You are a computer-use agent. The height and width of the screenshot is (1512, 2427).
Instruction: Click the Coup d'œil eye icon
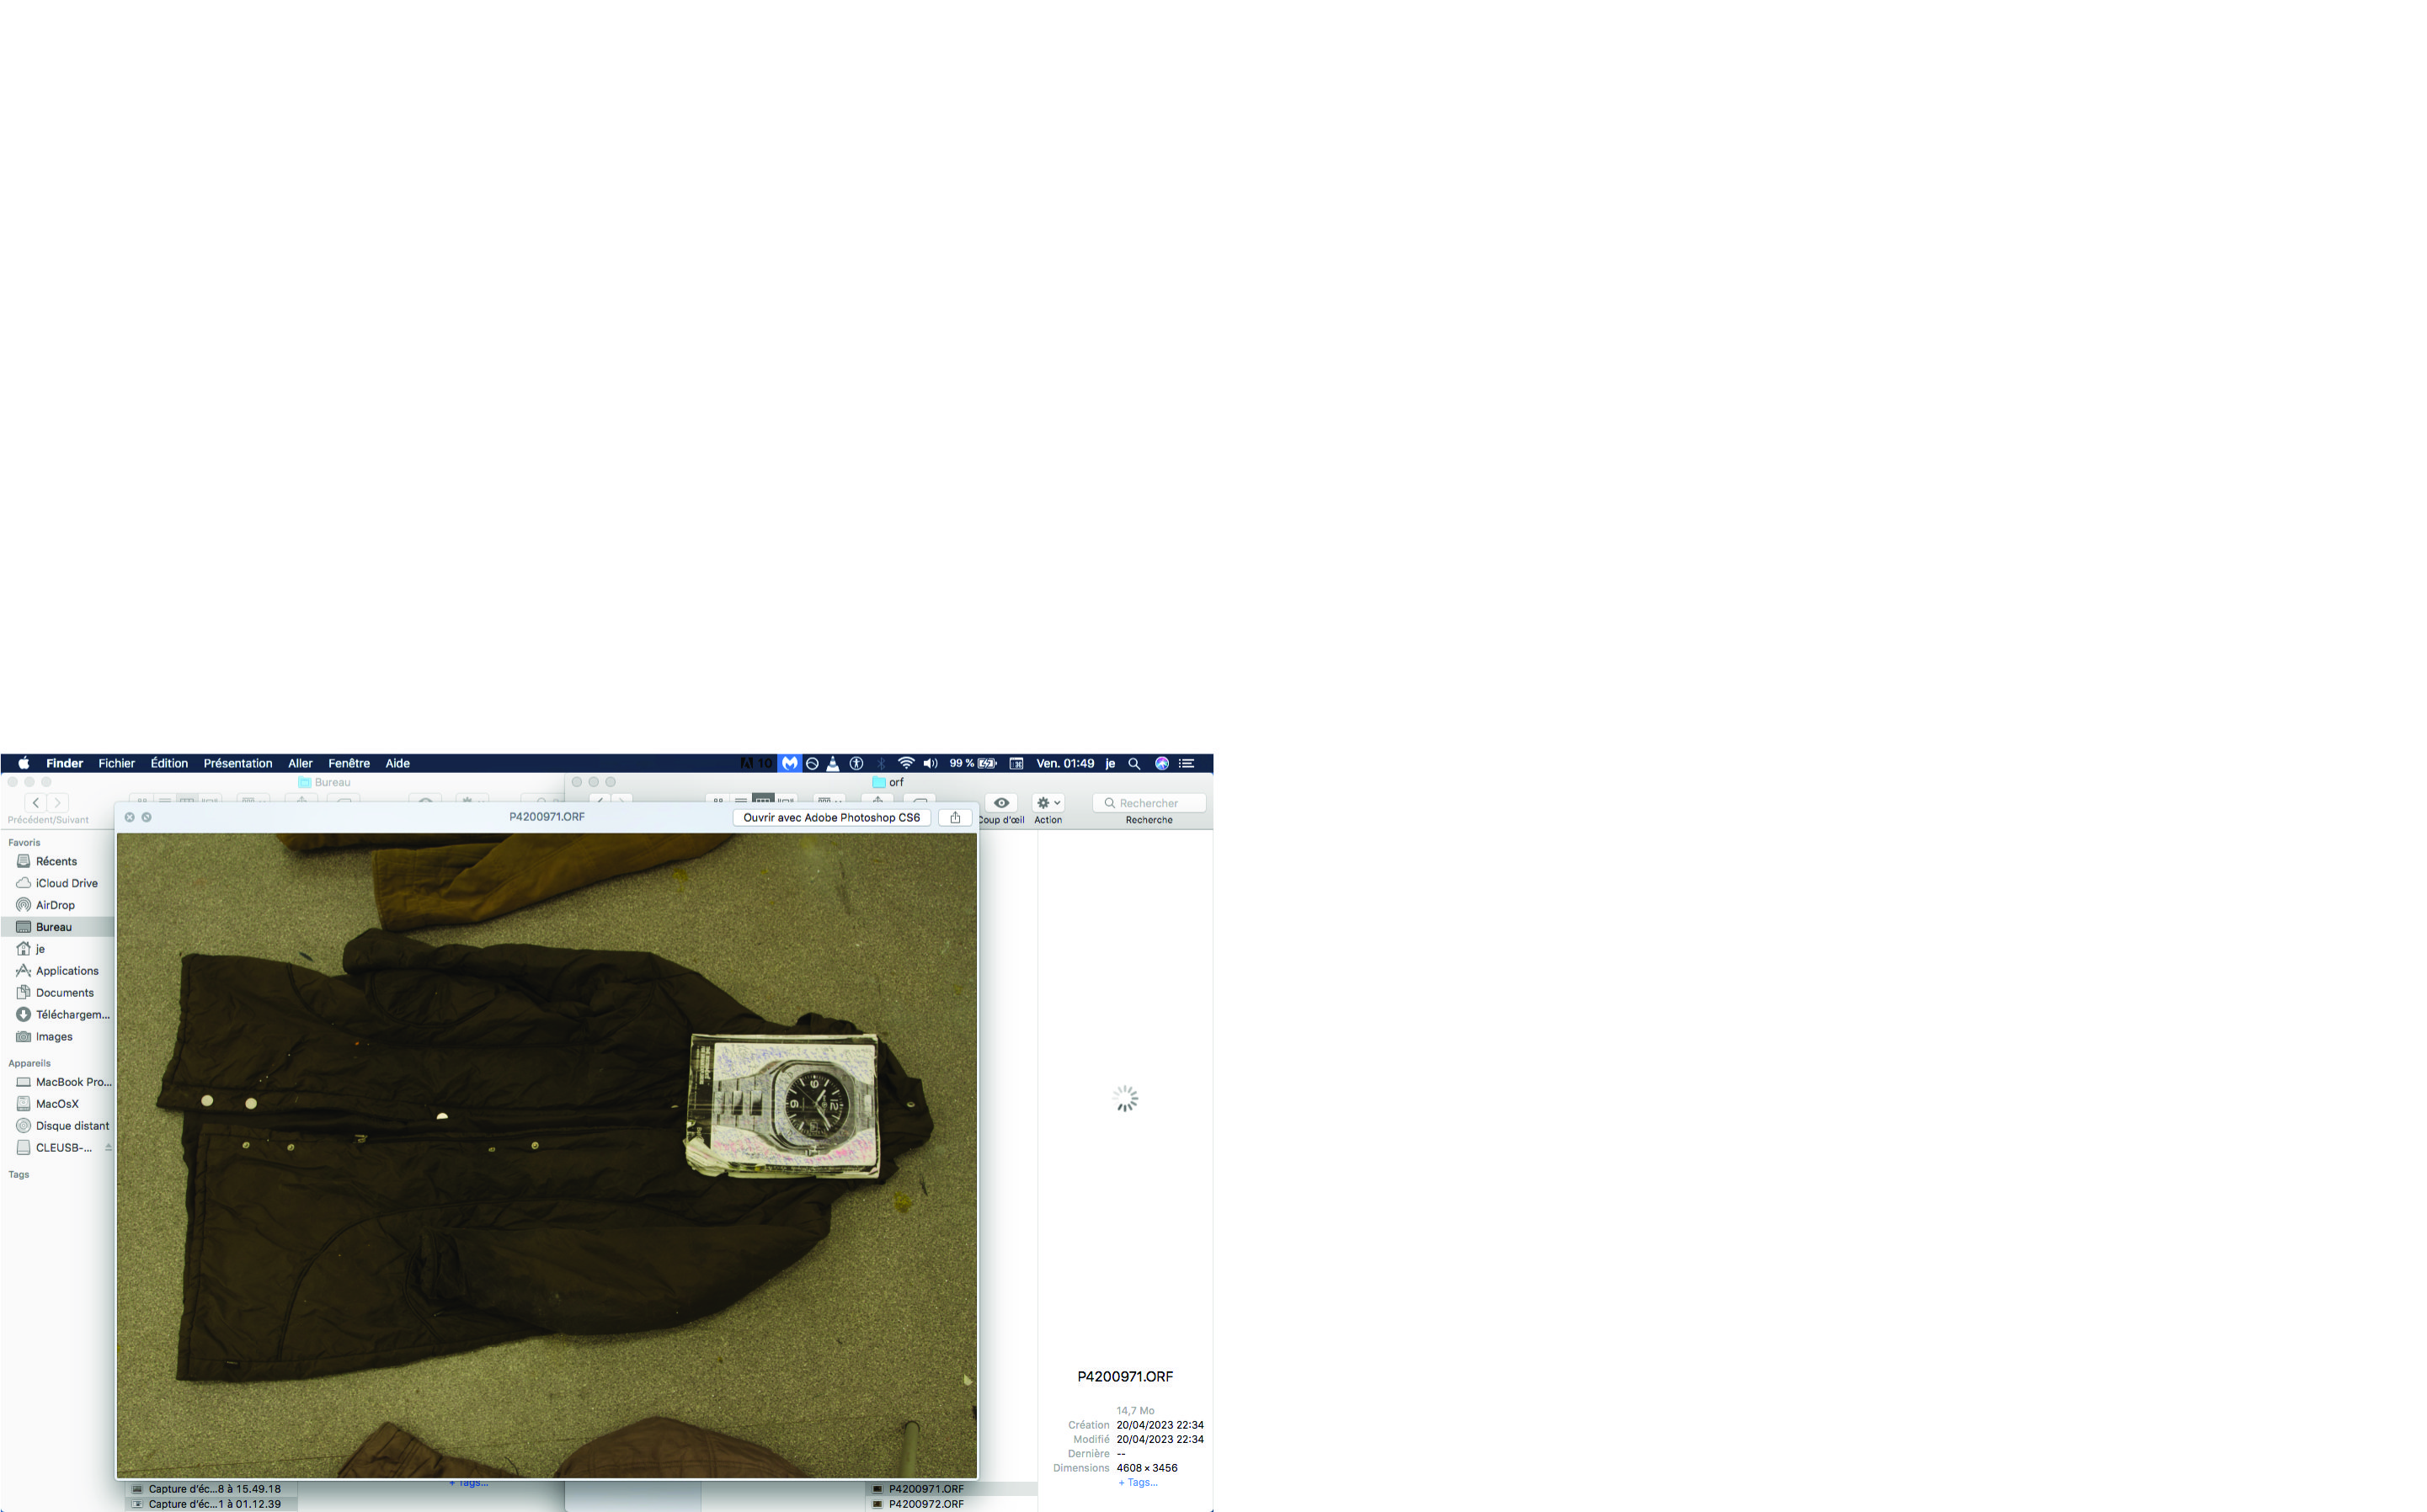click(1001, 803)
